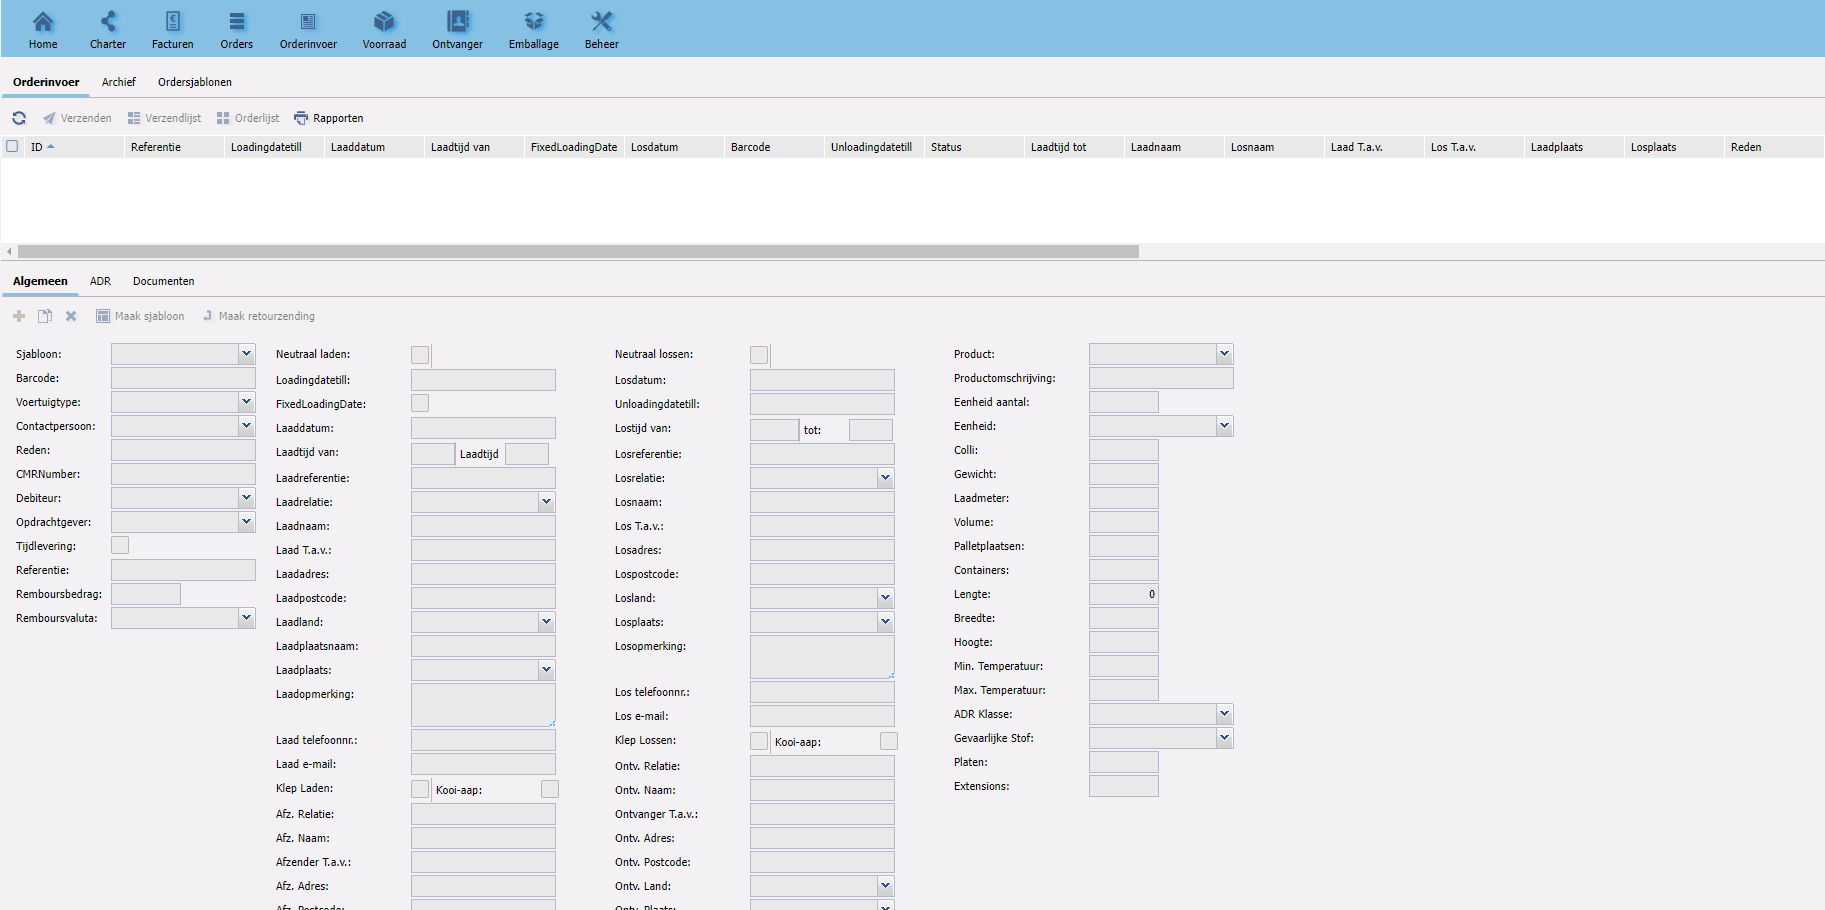Expand the Contactpersoon dropdown
1825x910 pixels.
coord(246,425)
